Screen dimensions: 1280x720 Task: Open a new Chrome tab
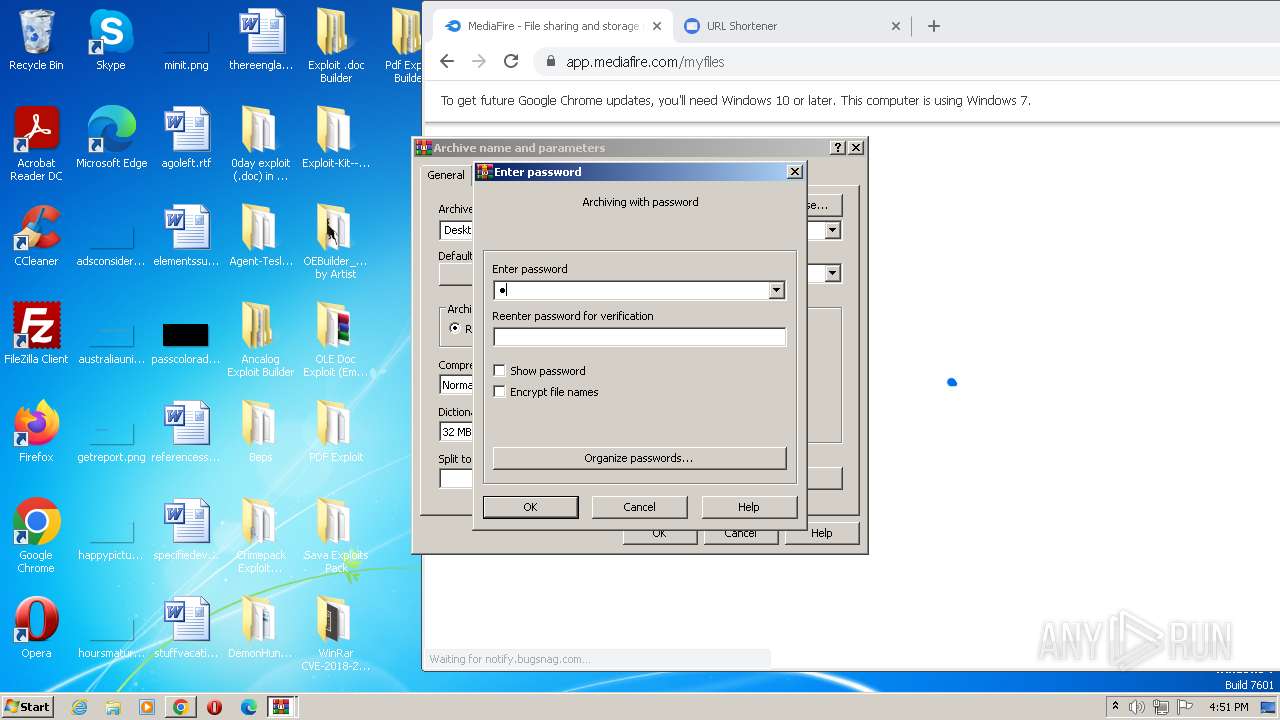[x=934, y=26]
